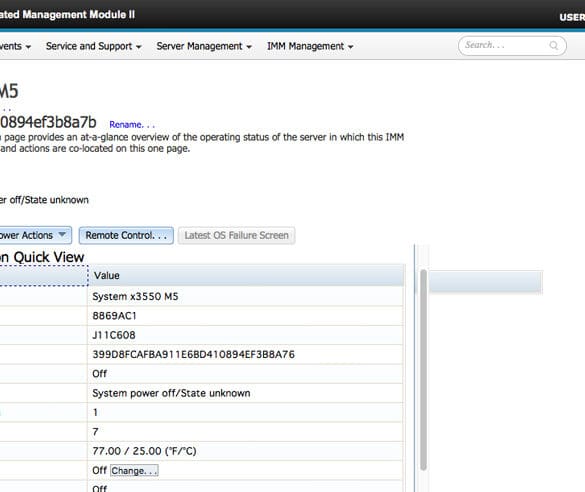This screenshot has height=492, width=585.
Task: Expand the Power Actions dropdown
Action: [x=35, y=235]
